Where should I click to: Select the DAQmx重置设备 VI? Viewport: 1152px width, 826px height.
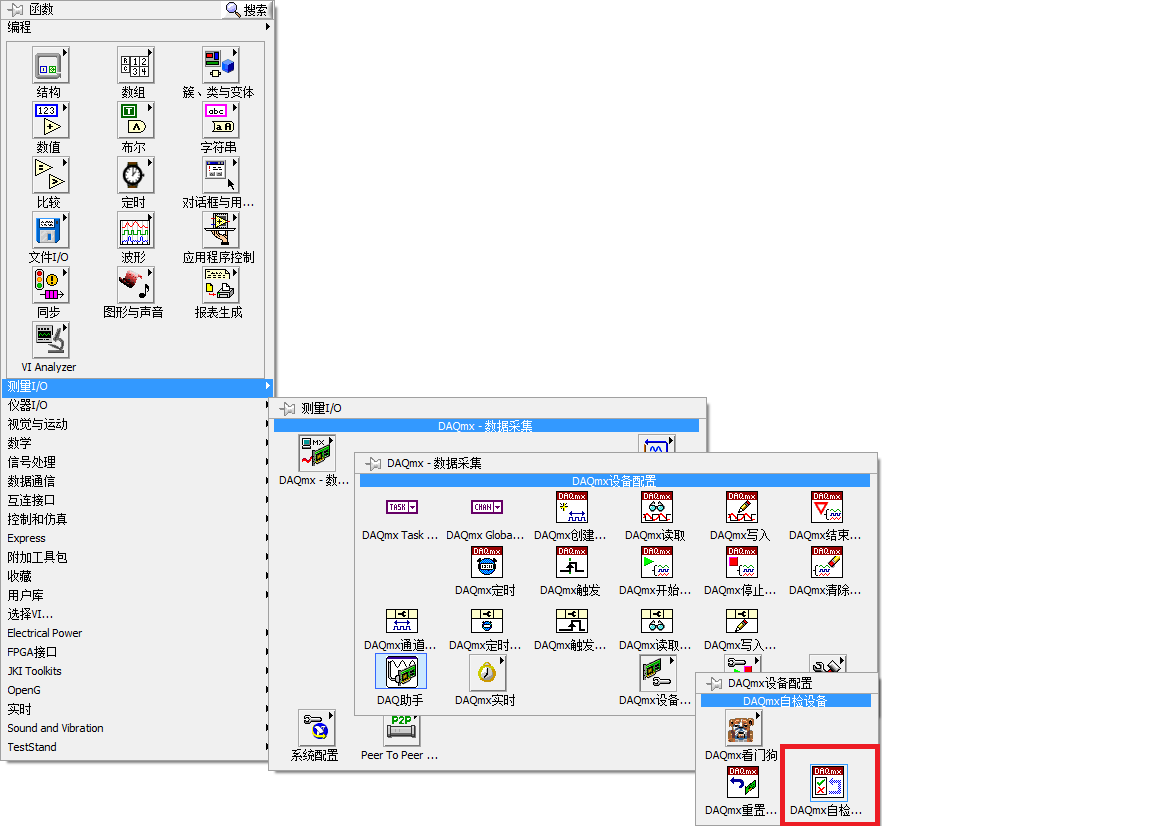click(743, 782)
